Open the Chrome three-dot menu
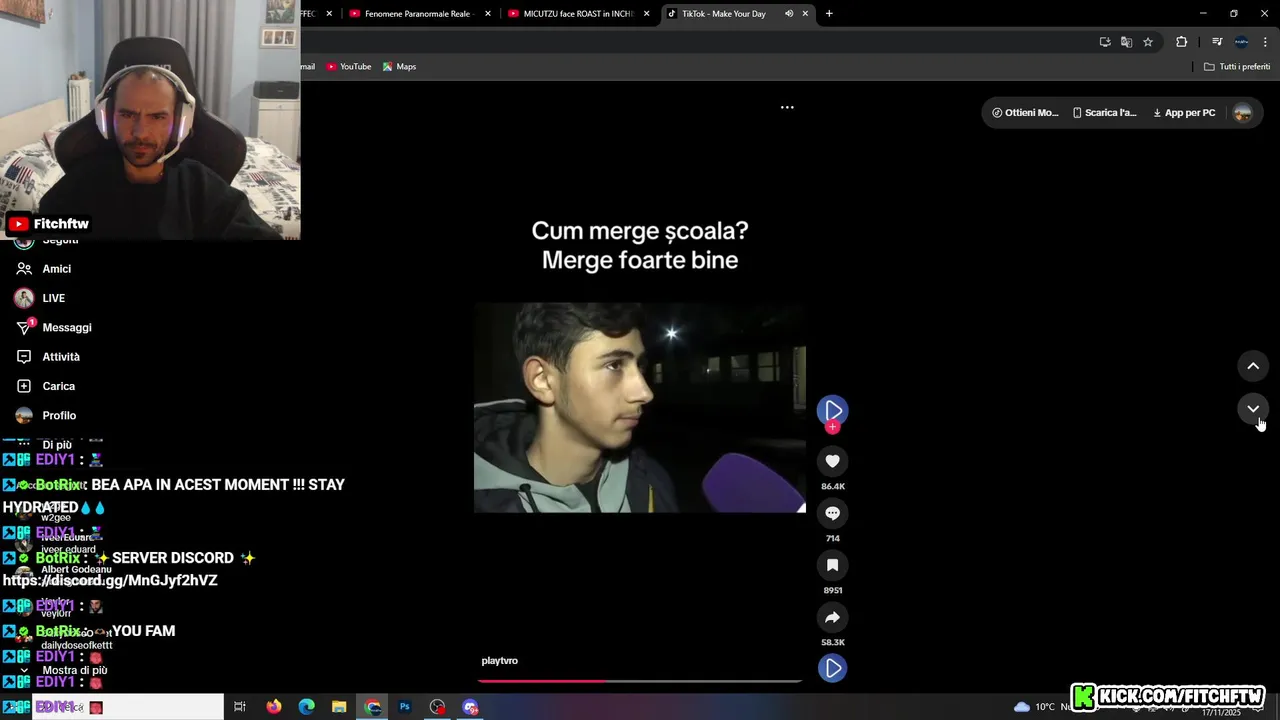This screenshot has height=720, width=1280. pyautogui.click(x=1266, y=42)
